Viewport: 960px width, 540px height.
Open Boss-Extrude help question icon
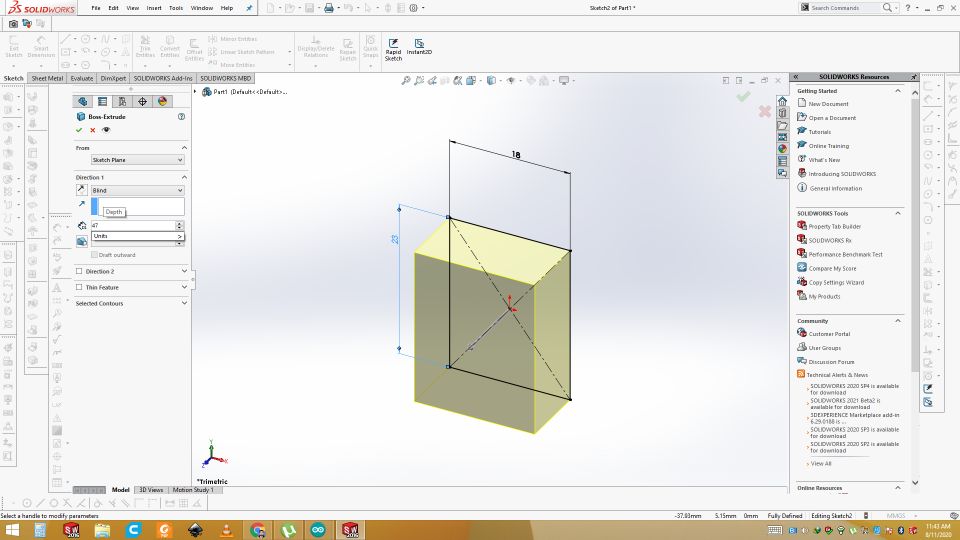[181, 116]
